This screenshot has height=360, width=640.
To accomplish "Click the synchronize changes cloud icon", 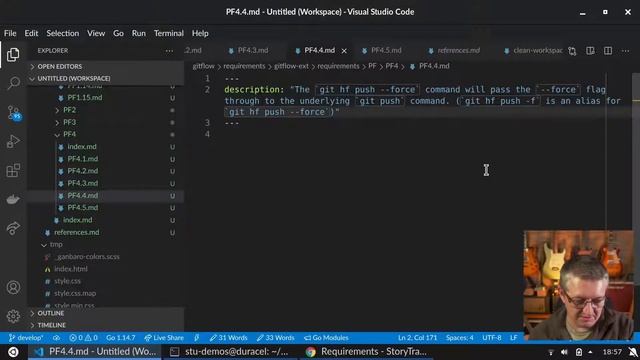I will click(56, 338).
